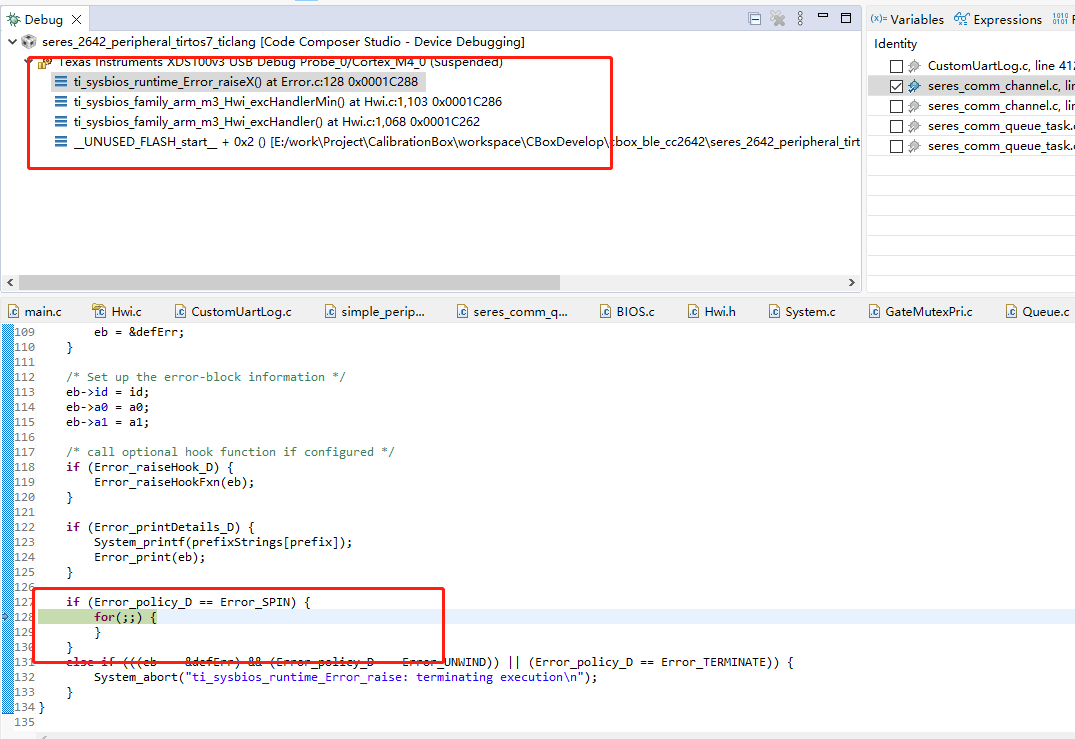
Task: Select the __UNUSED_FLASH_start__ + 0x2 frame
Action: tap(466, 141)
